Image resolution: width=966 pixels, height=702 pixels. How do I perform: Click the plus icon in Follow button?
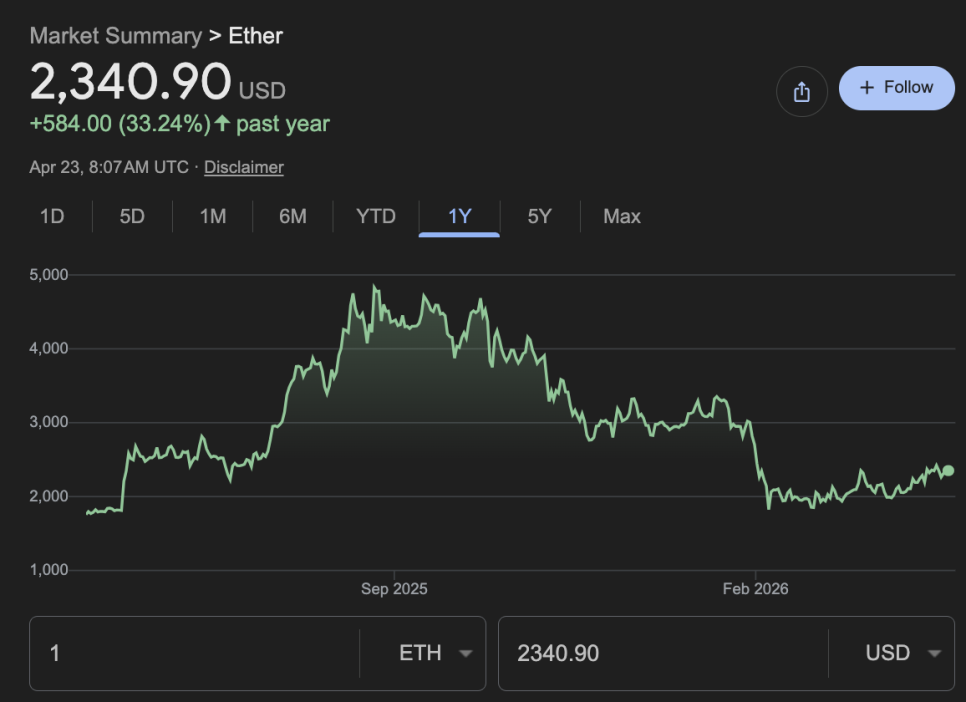[867, 88]
